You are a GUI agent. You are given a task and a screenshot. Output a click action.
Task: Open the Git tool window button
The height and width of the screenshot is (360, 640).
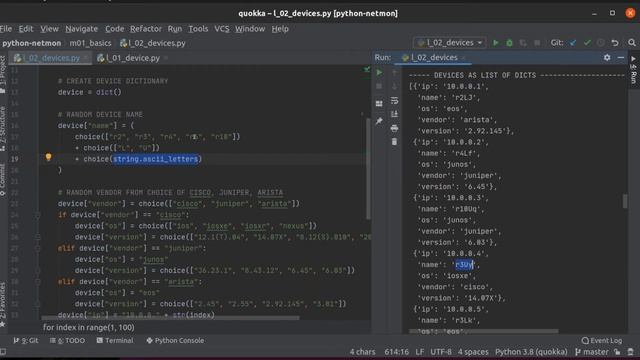pos(26,340)
